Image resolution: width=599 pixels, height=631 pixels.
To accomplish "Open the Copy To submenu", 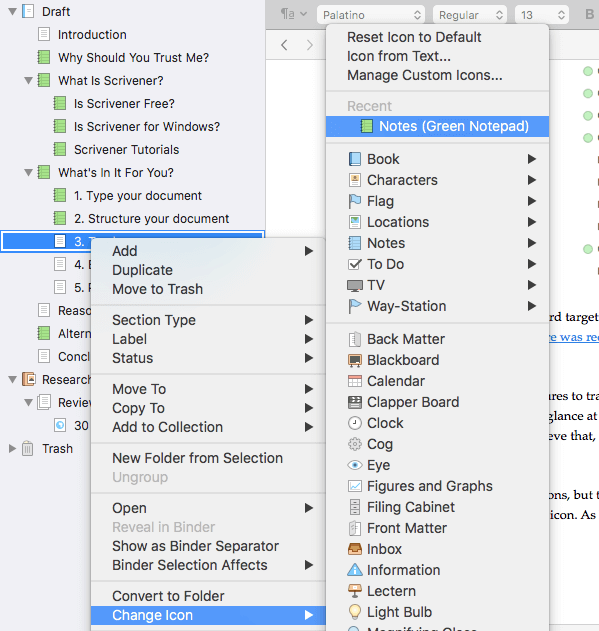I will [x=209, y=408].
